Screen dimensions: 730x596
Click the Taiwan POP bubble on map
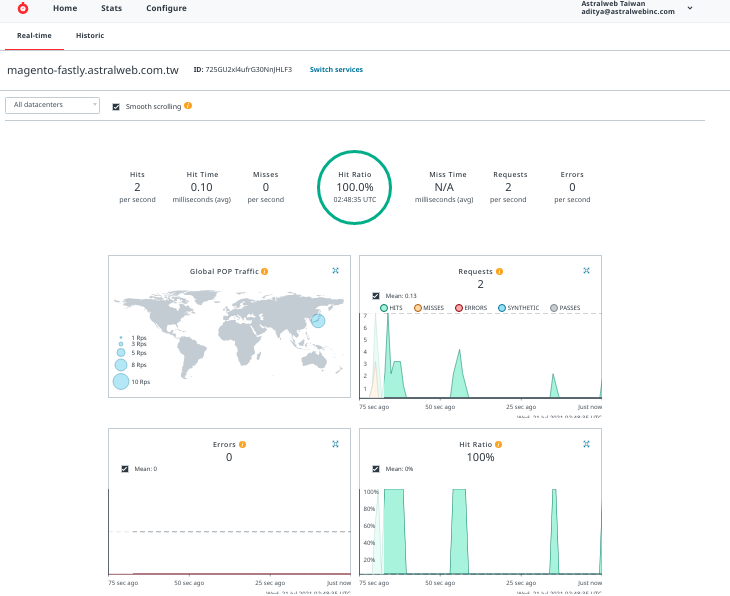point(318,321)
